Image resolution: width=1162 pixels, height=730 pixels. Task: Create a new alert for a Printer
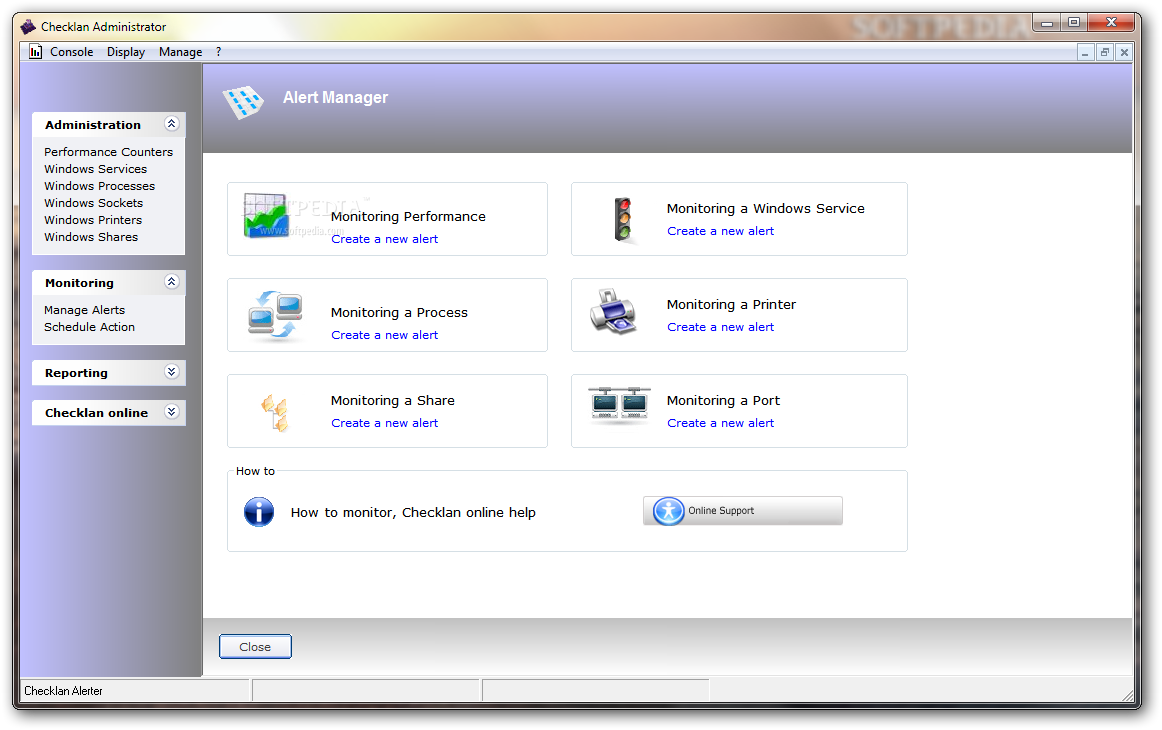[x=720, y=327]
